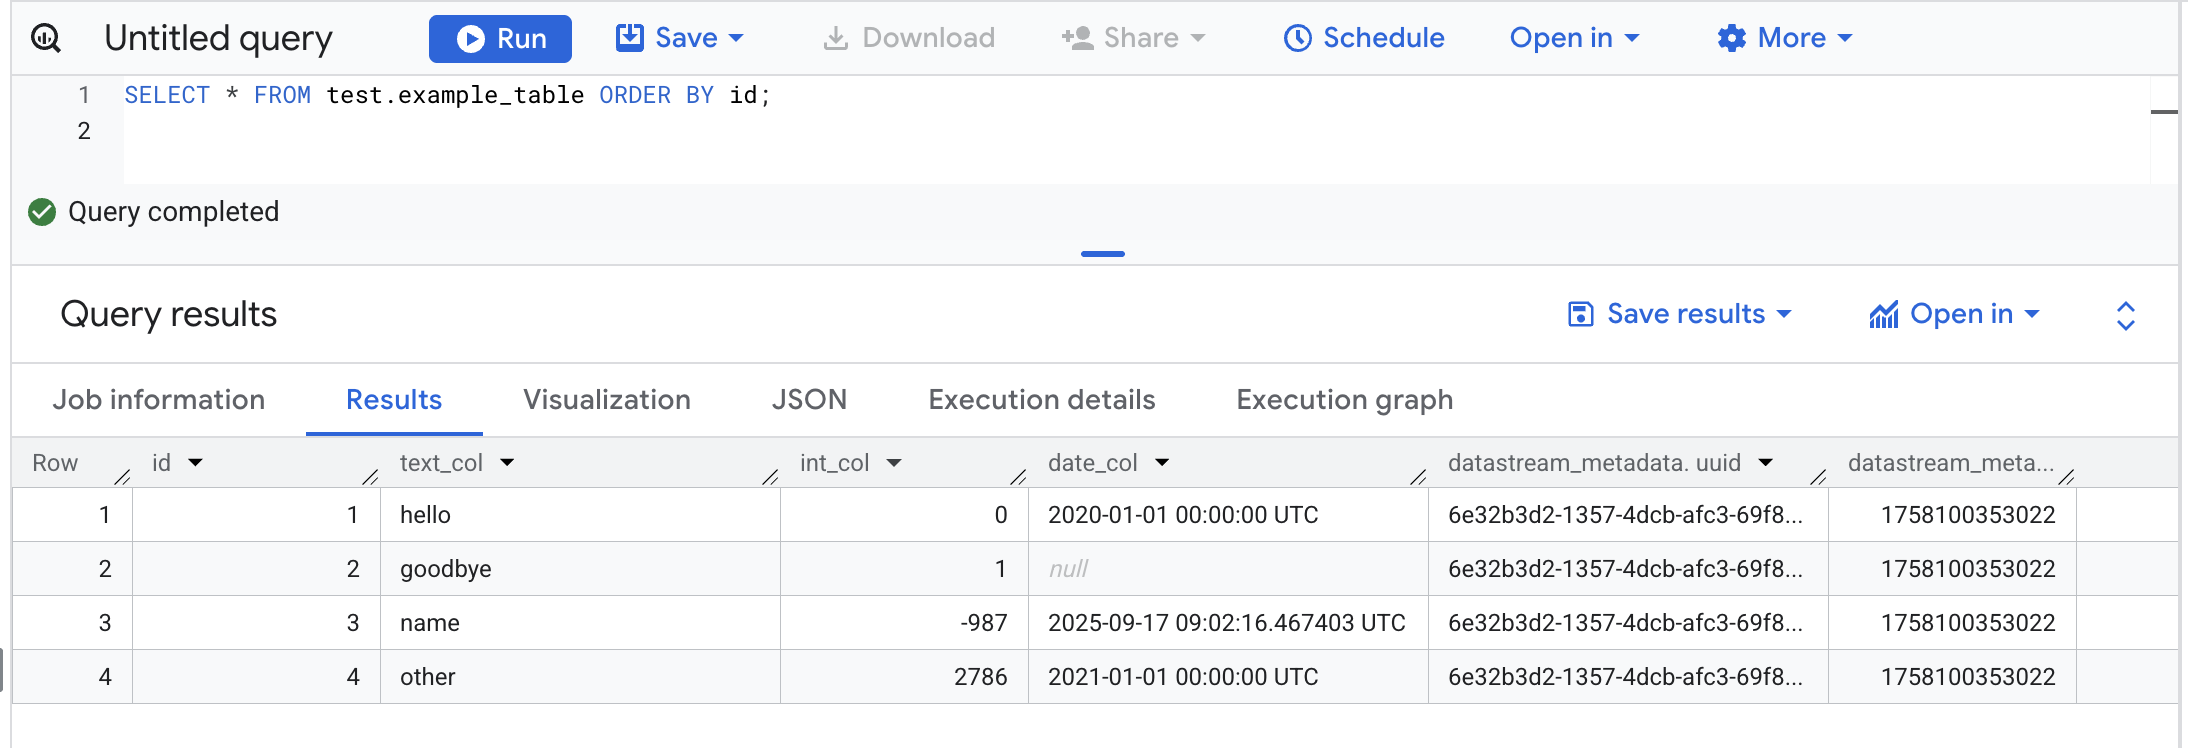The height and width of the screenshot is (748, 2188).
Task: Click inside the SQL query editor line 2
Action: coord(600,131)
